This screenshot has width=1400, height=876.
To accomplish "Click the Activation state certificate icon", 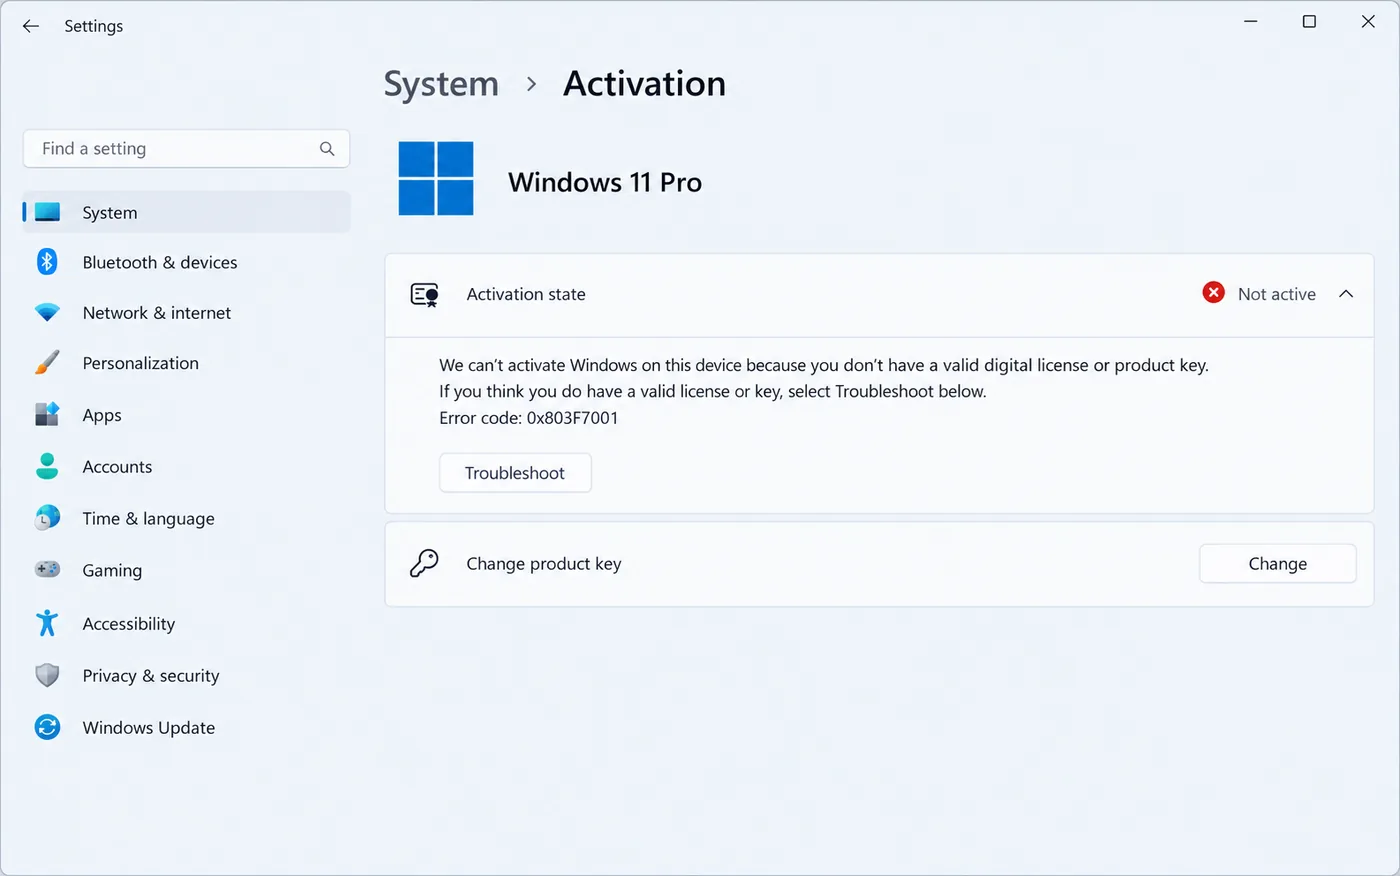I will (x=425, y=295).
